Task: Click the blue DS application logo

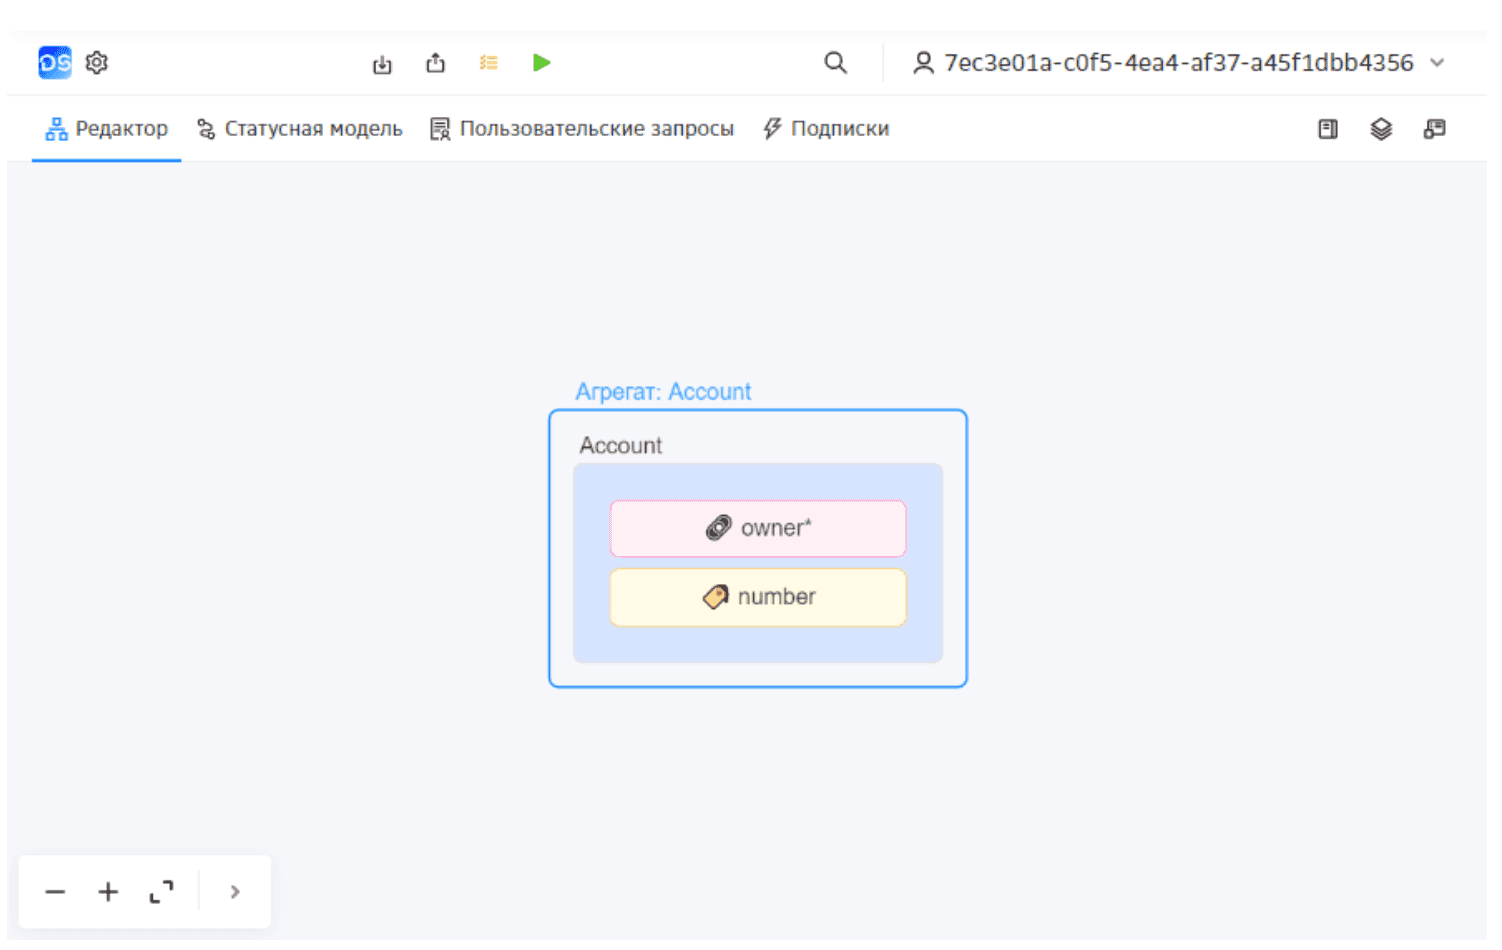Action: pyautogui.click(x=55, y=63)
